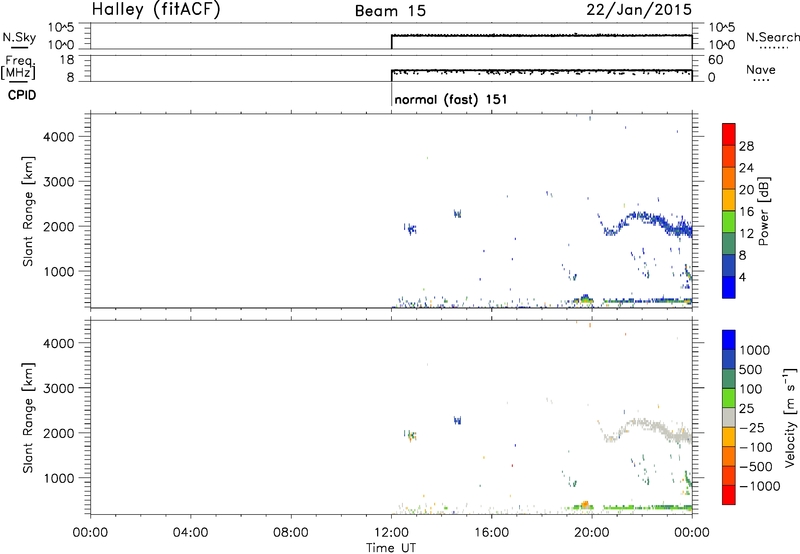Click the '1000' tick on velocity panel
The width and height of the screenshot is (800, 554).
[59, 478]
